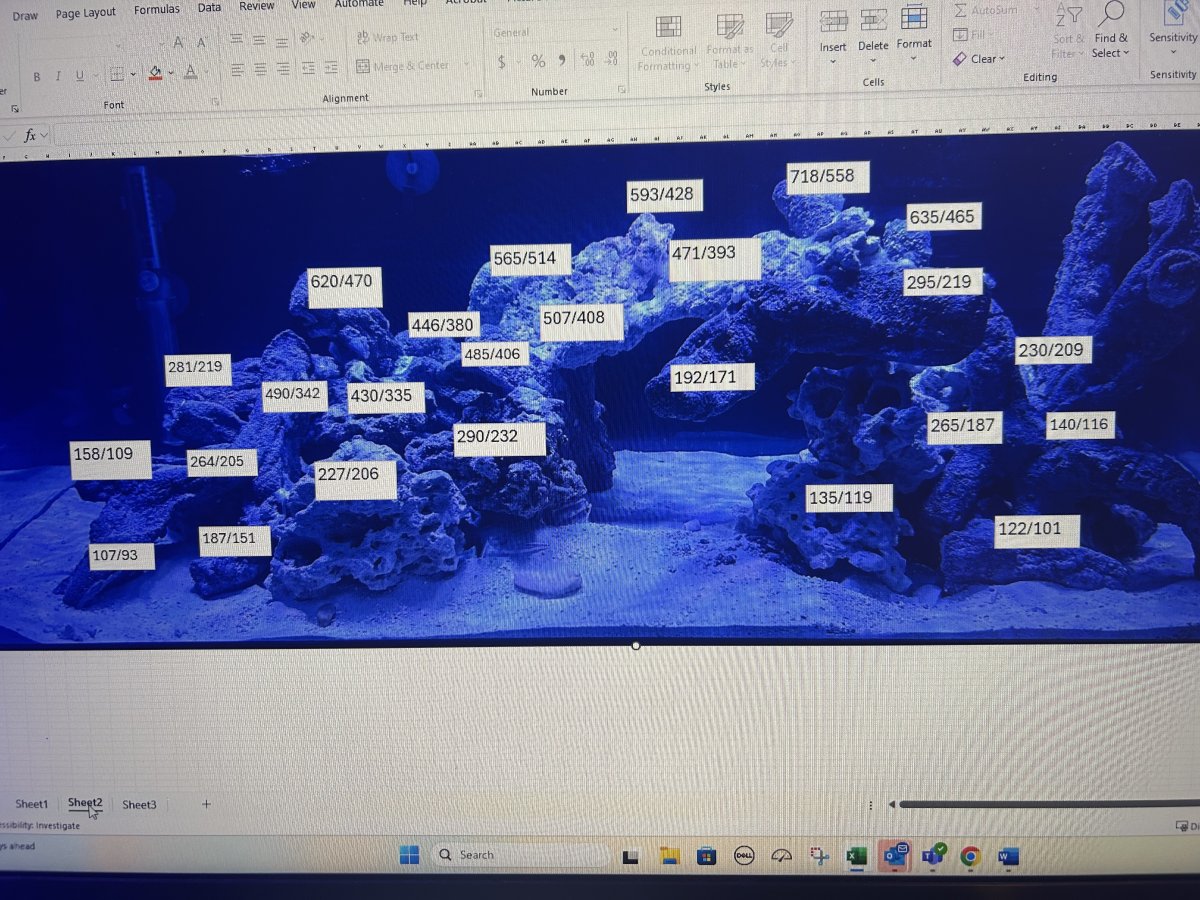This screenshot has height=900, width=1200.
Task: Toggle Italic formatting
Action: [58, 77]
